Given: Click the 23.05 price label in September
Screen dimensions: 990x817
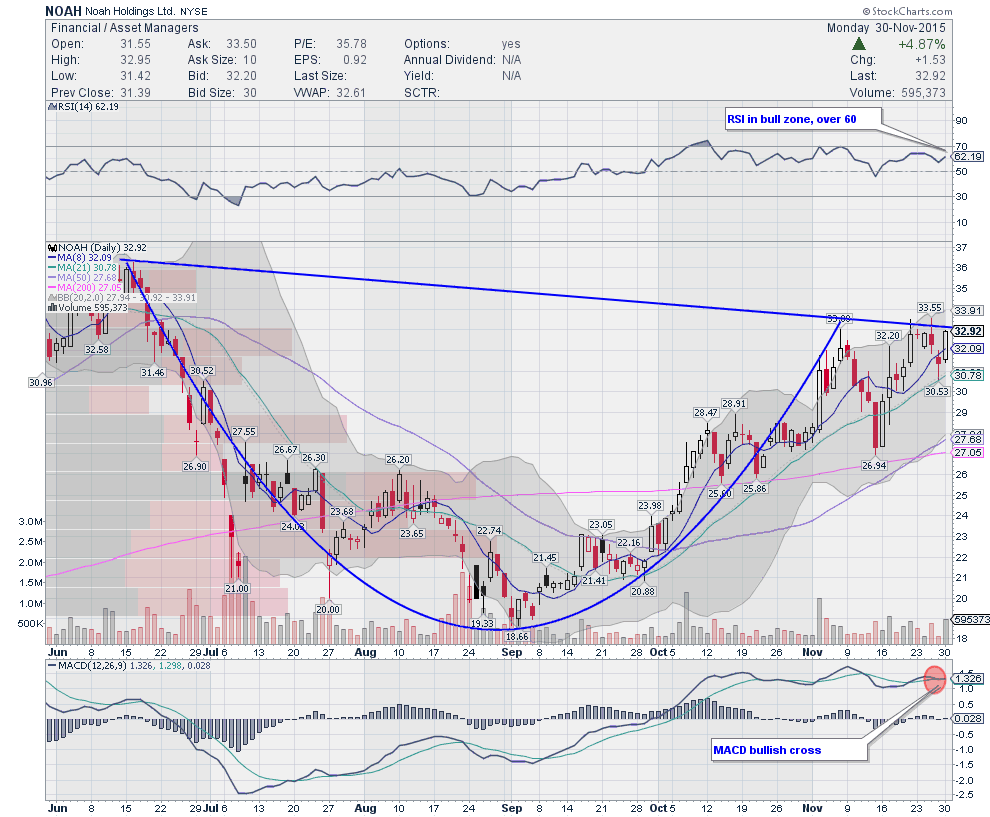Looking at the screenshot, I should click(x=601, y=525).
